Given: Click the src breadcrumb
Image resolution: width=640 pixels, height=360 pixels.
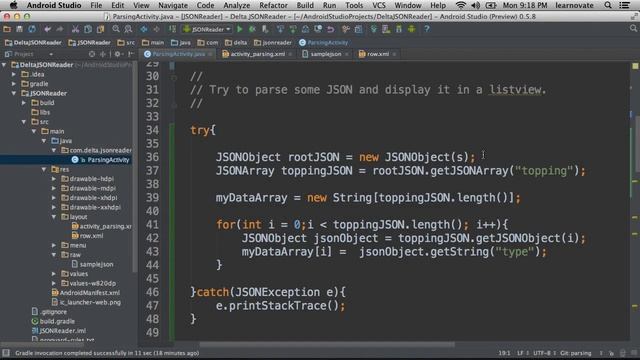Looking at the screenshot, I should [x=126, y=42].
